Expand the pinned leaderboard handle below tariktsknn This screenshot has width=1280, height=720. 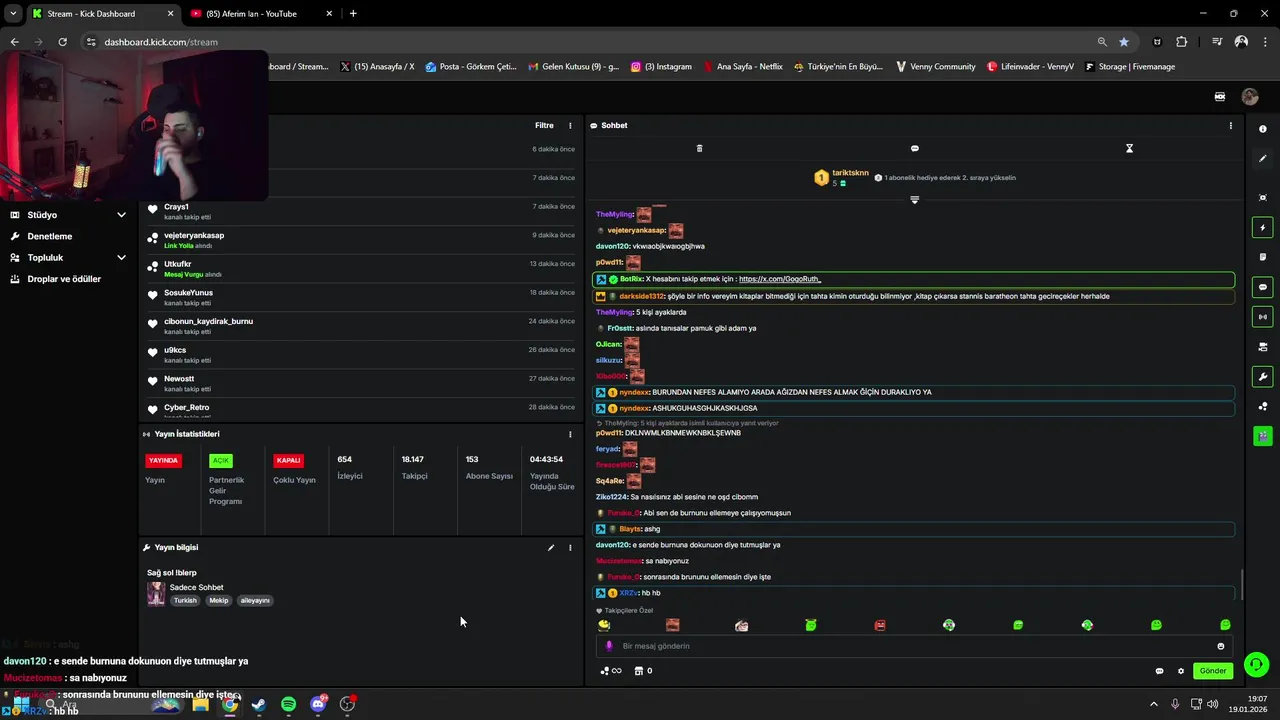tap(914, 199)
